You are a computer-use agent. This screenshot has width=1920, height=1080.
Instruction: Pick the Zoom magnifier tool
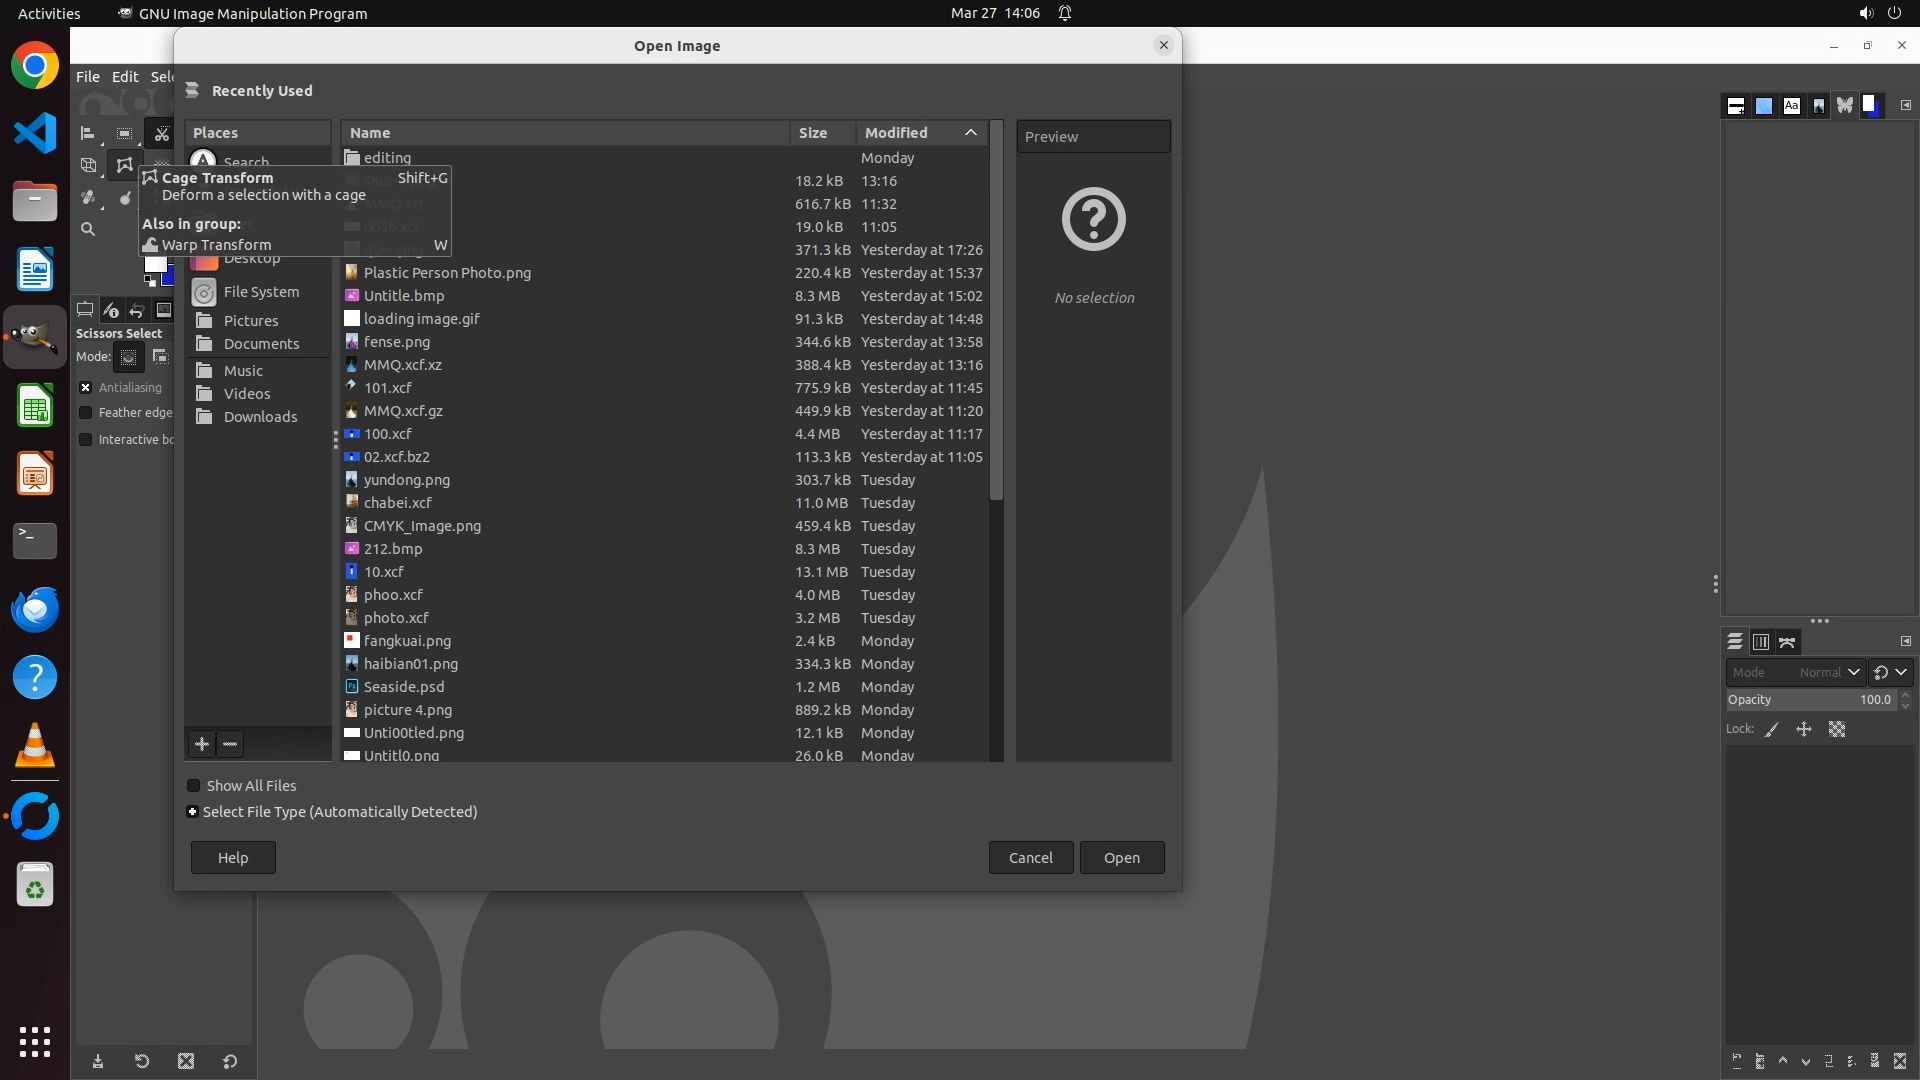pos(88,229)
